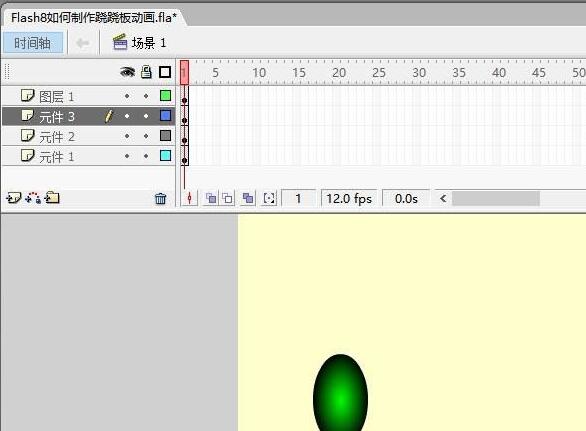Click the Center Frame button
Image resolution: width=586 pixels, height=431 pixels.
coord(189,198)
